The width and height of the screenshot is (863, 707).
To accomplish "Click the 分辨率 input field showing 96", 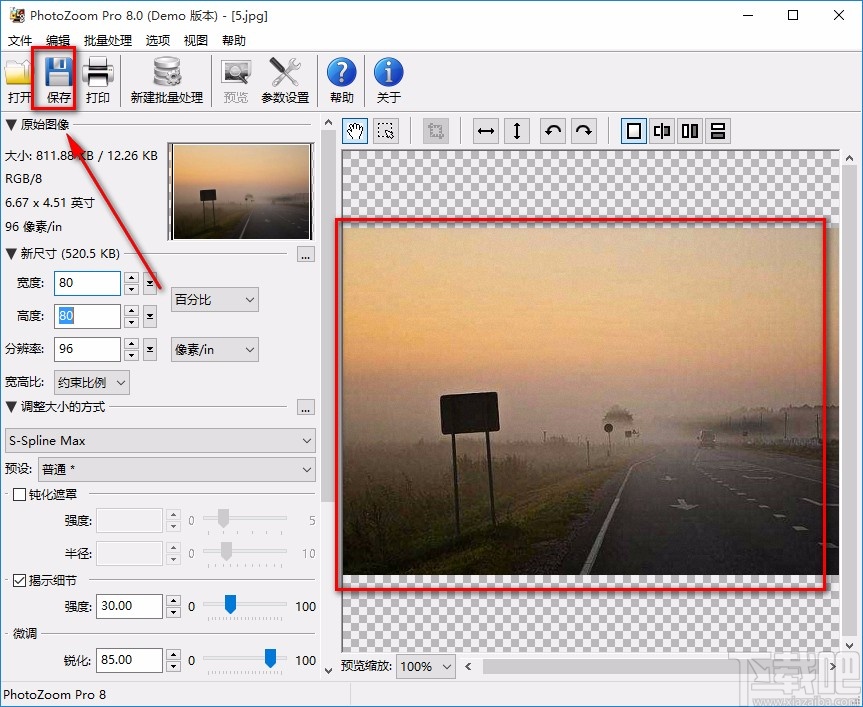I will click(x=88, y=349).
